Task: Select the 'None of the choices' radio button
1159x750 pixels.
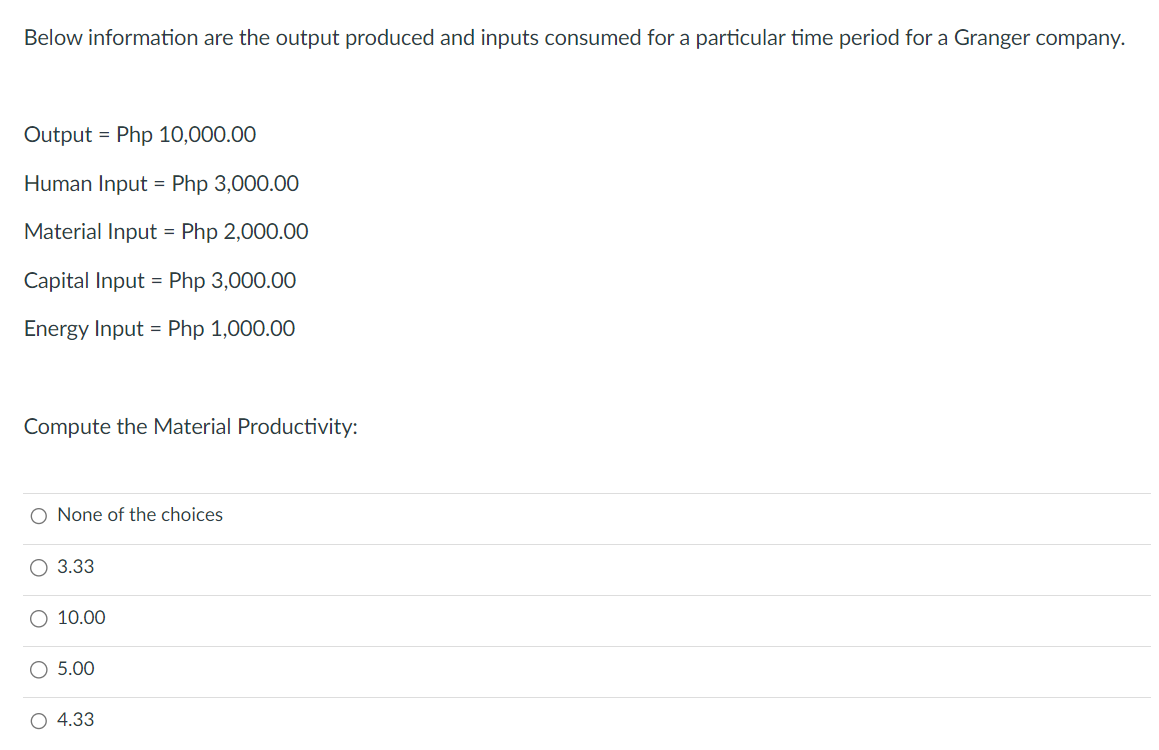Action: tap(38, 515)
